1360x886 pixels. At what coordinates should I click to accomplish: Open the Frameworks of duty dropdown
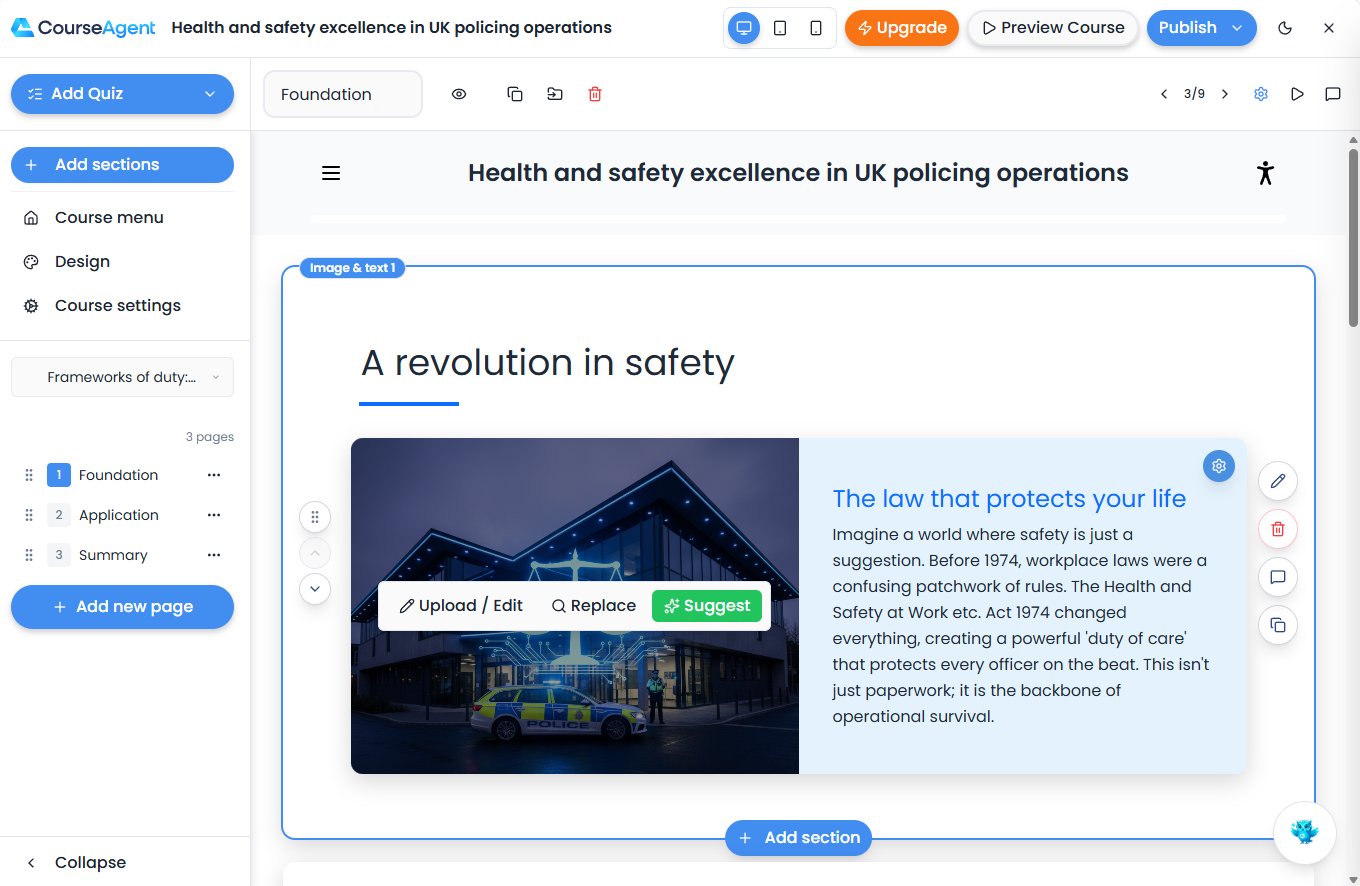122,377
